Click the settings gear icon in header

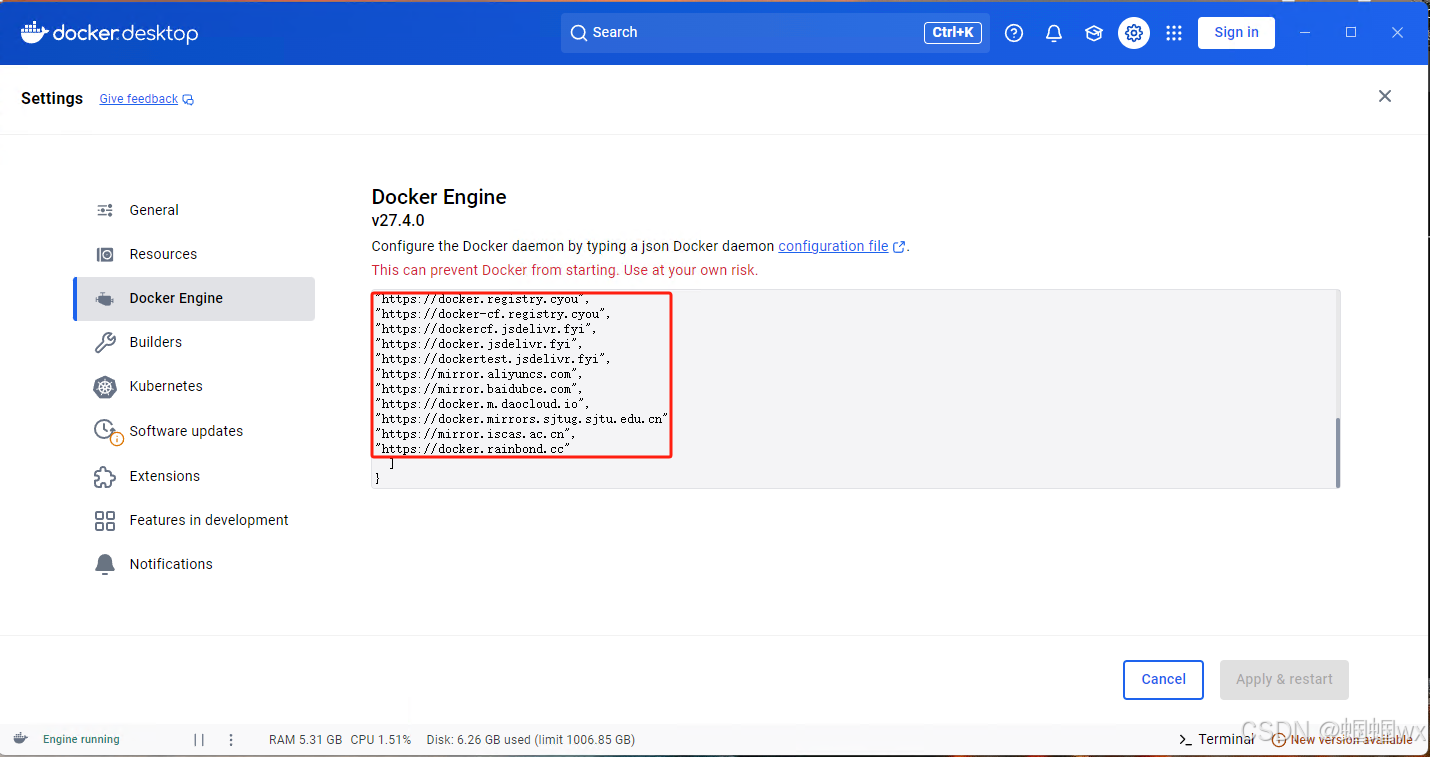coord(1134,33)
